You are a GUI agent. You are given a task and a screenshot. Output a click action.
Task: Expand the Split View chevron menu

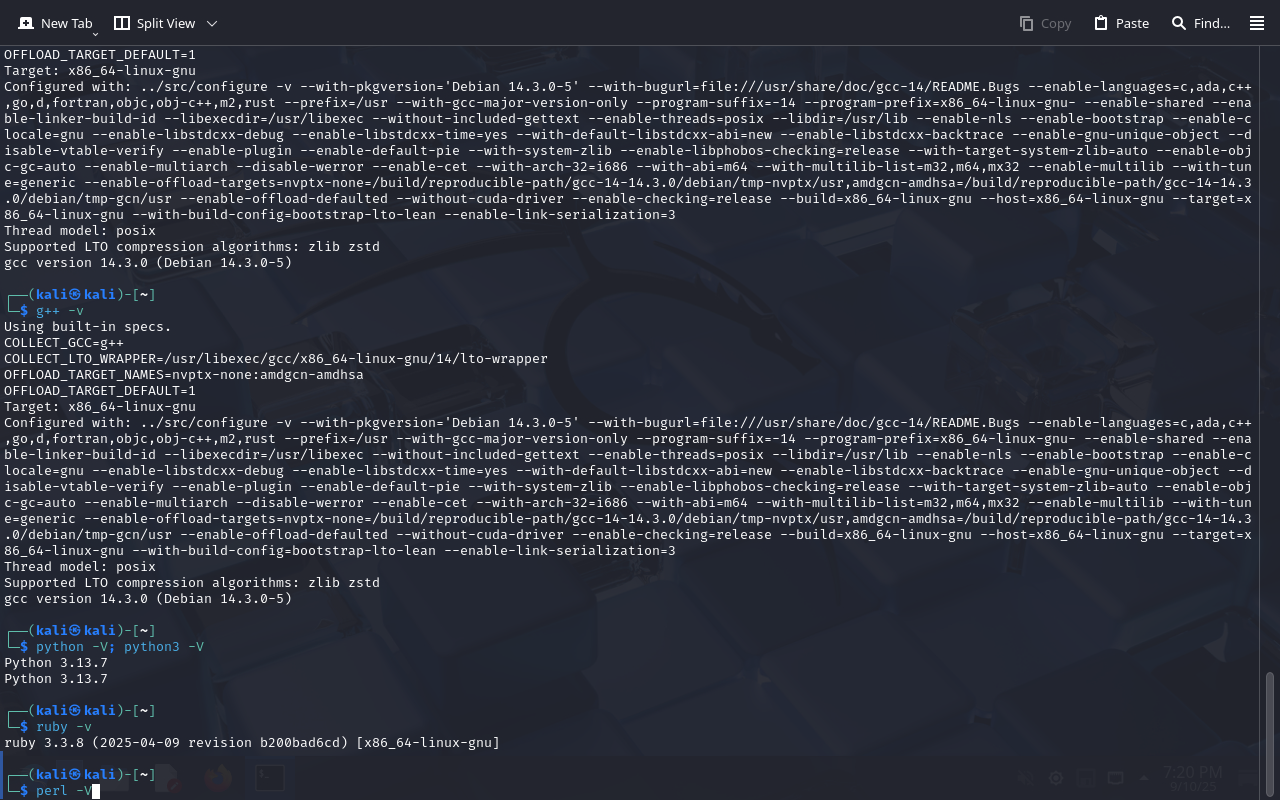[x=212, y=23]
